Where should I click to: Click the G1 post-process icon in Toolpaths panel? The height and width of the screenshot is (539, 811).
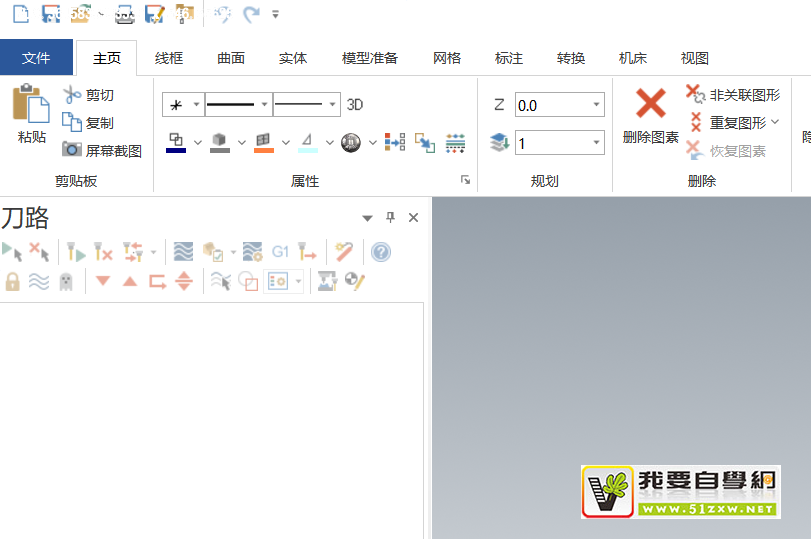click(280, 252)
